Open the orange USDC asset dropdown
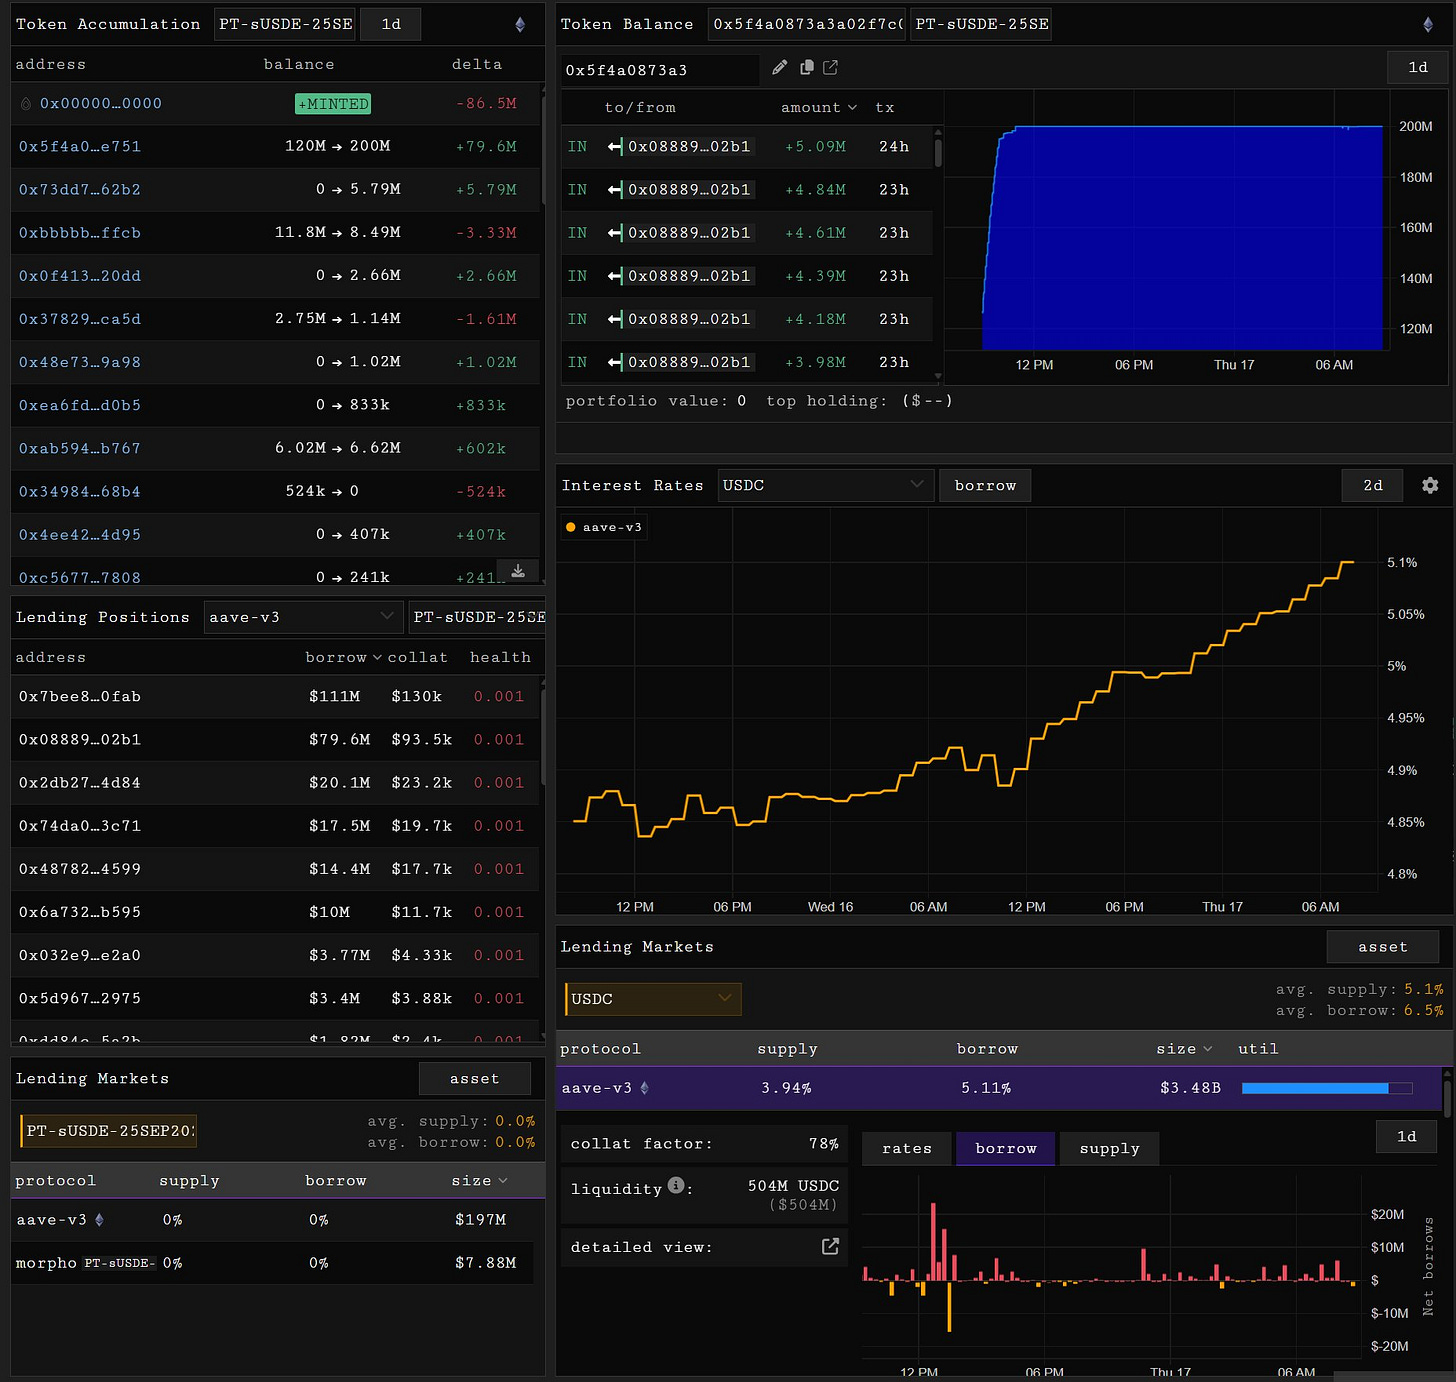1456x1382 pixels. tap(654, 999)
